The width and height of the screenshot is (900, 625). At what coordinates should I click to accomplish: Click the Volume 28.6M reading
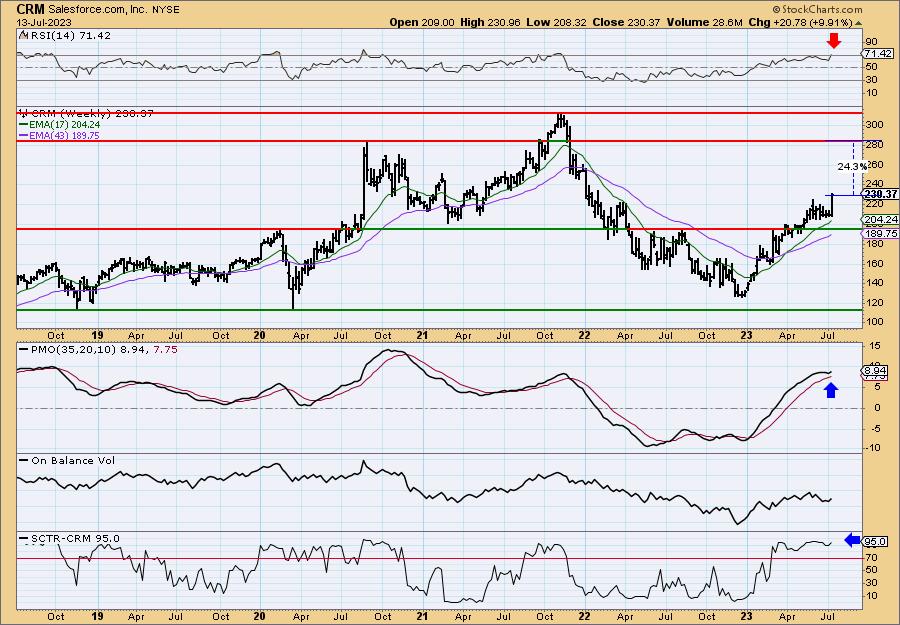point(705,22)
